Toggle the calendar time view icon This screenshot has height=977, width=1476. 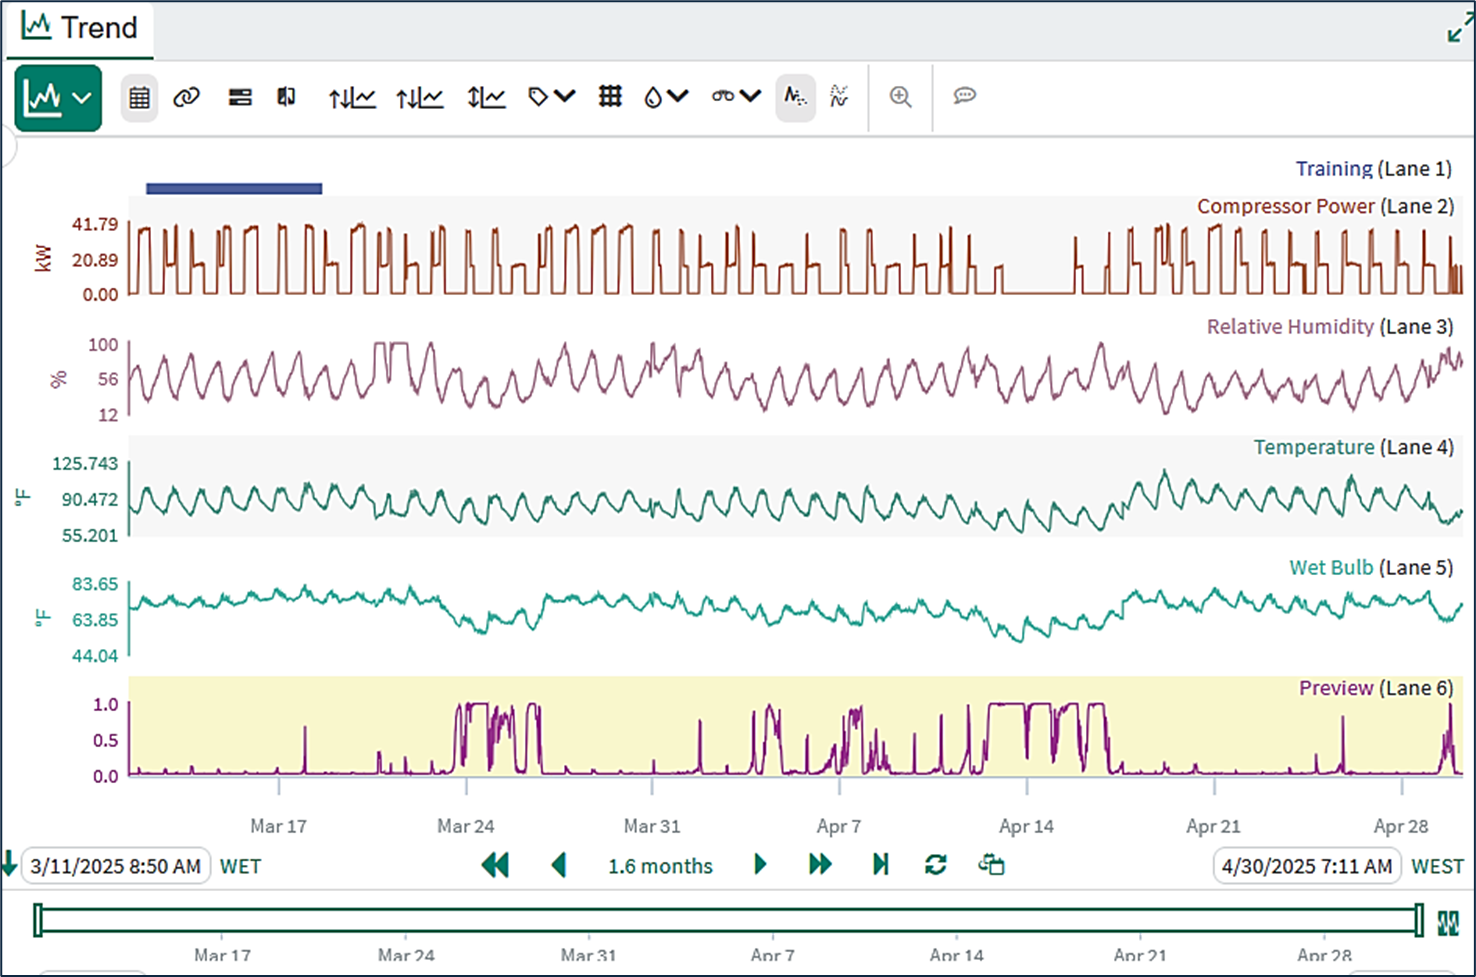(x=139, y=97)
